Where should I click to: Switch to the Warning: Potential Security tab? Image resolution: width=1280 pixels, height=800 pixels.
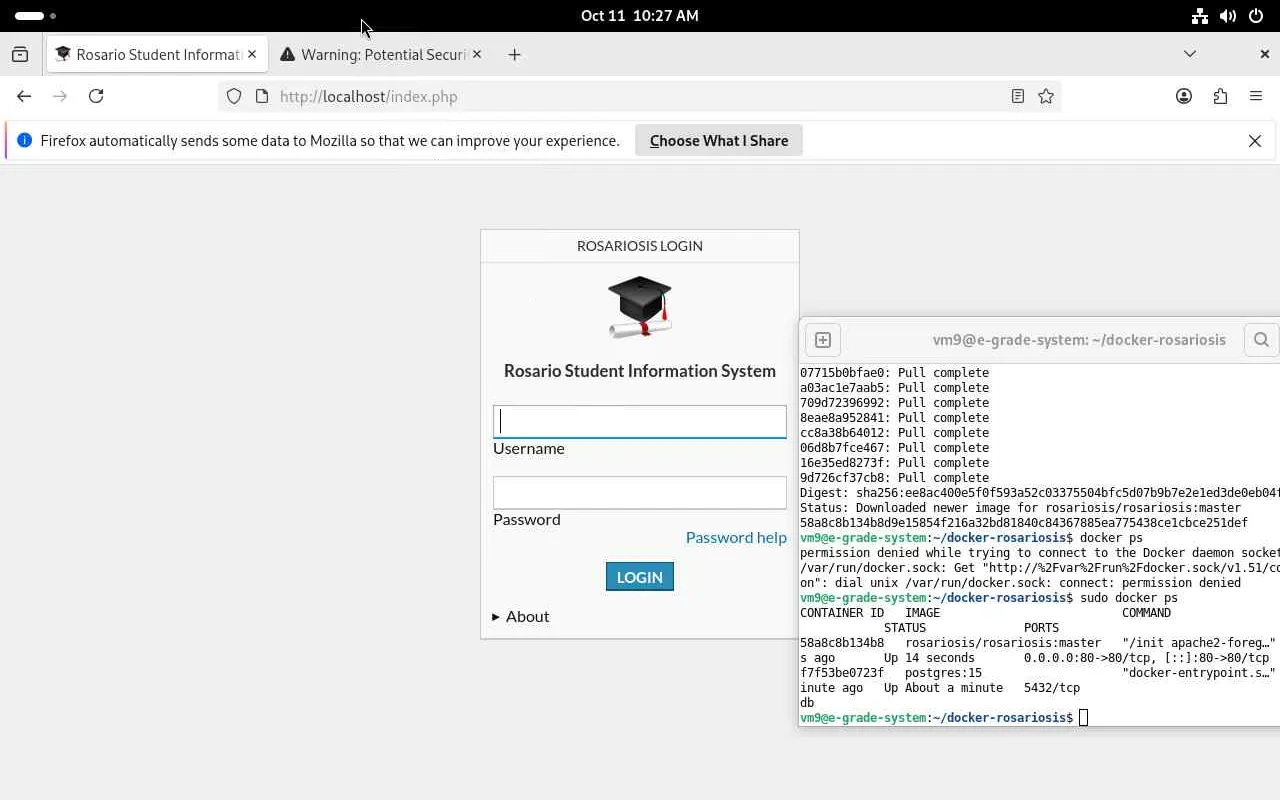381,54
